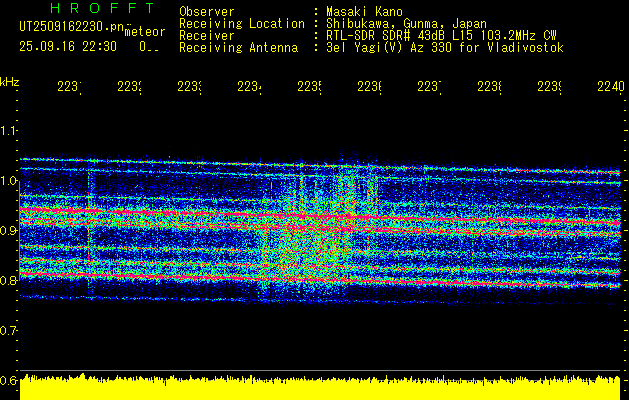Image resolution: width=629 pixels, height=400 pixels.
Task: Click the word meteor under the file name
Action: pos(145,32)
